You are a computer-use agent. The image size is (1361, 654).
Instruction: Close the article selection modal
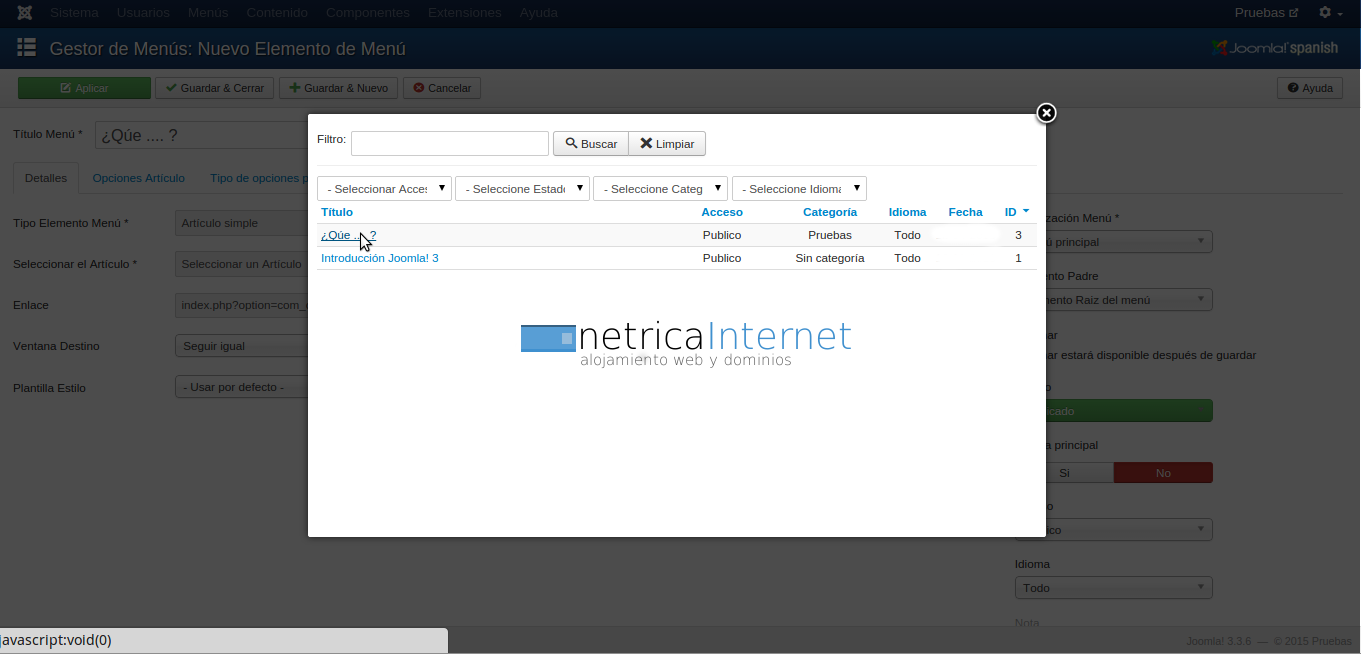point(1046,113)
